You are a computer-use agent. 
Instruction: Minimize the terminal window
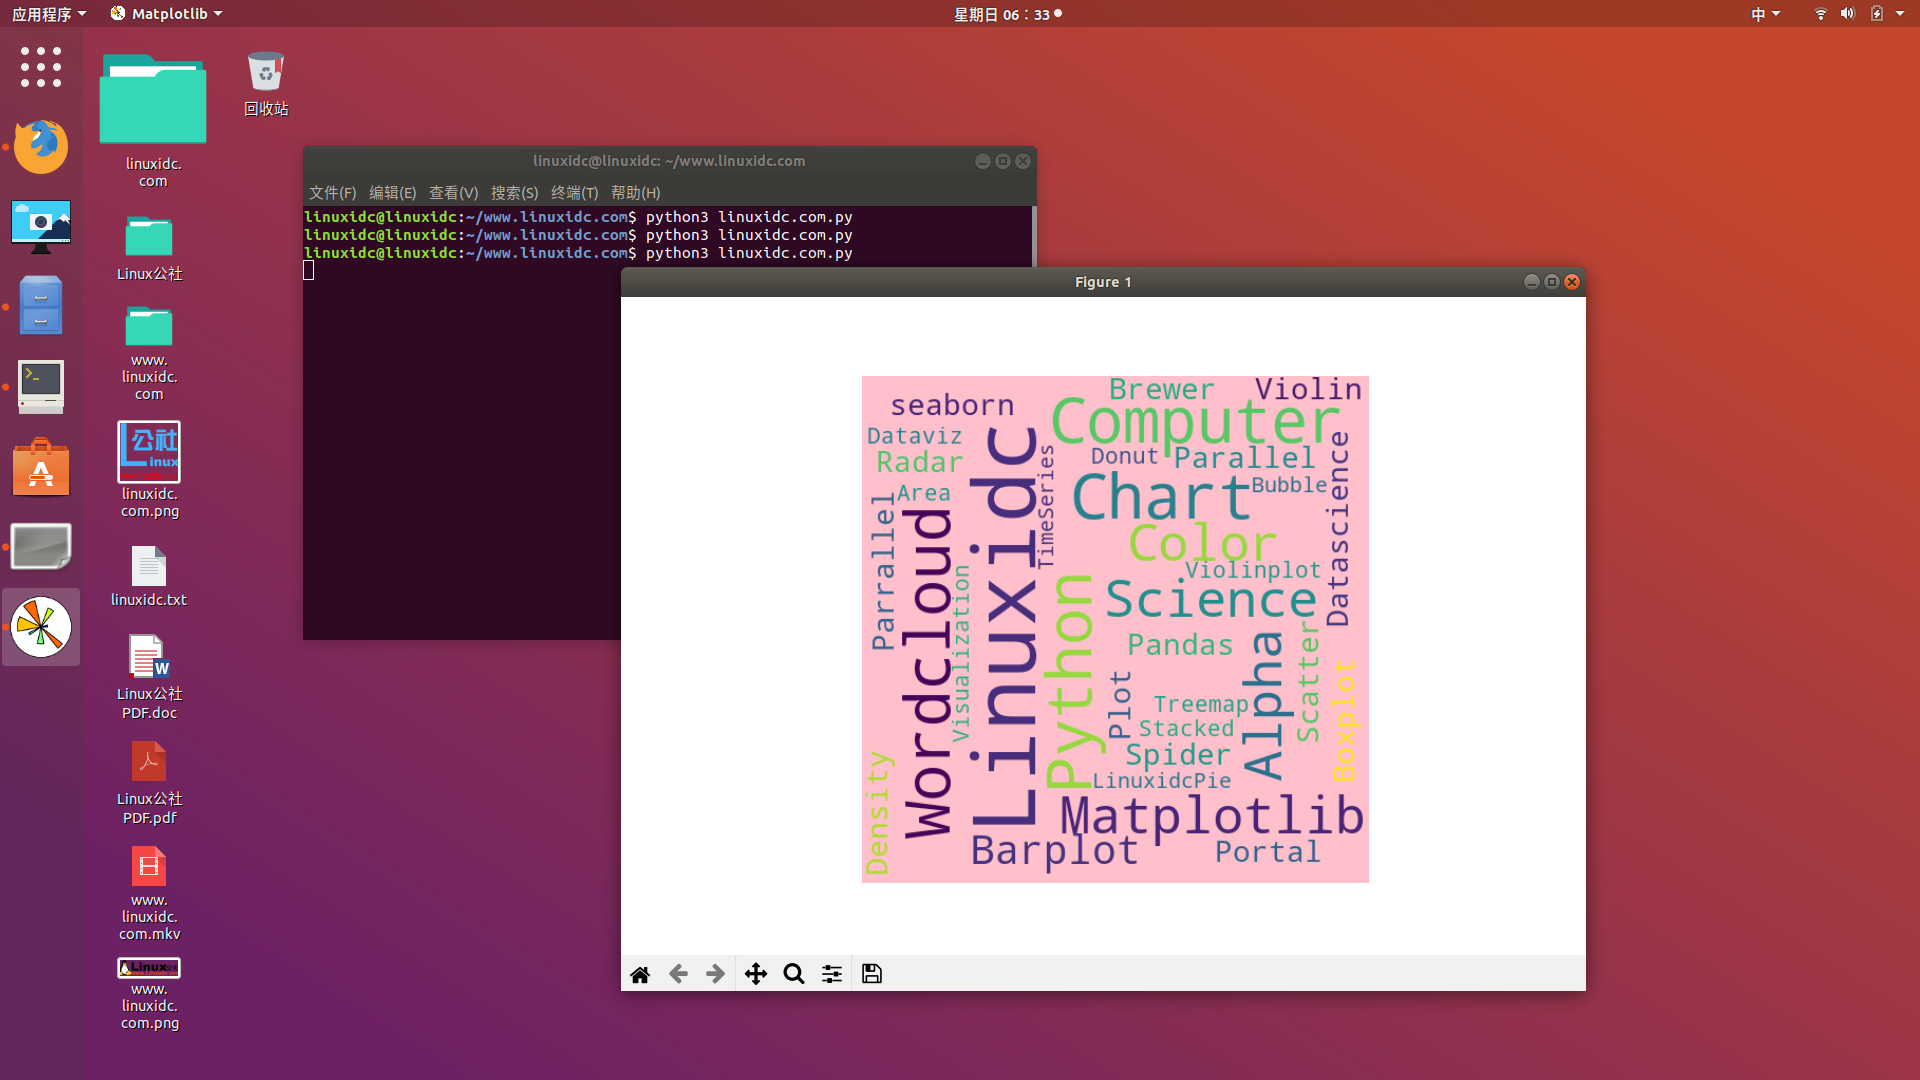[x=983, y=161]
